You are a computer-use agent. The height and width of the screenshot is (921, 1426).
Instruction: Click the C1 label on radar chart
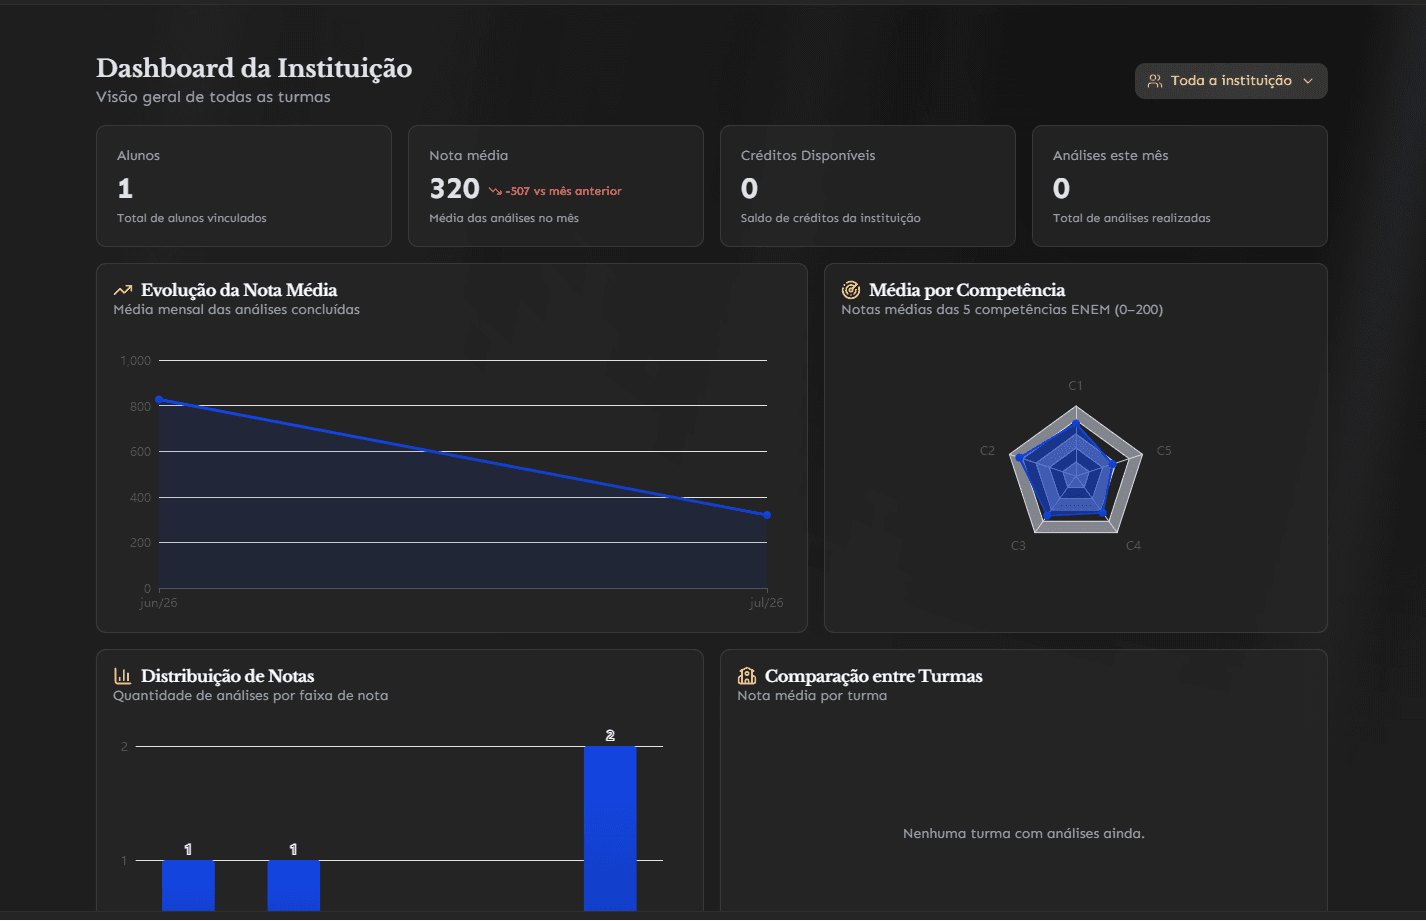[x=1075, y=386]
